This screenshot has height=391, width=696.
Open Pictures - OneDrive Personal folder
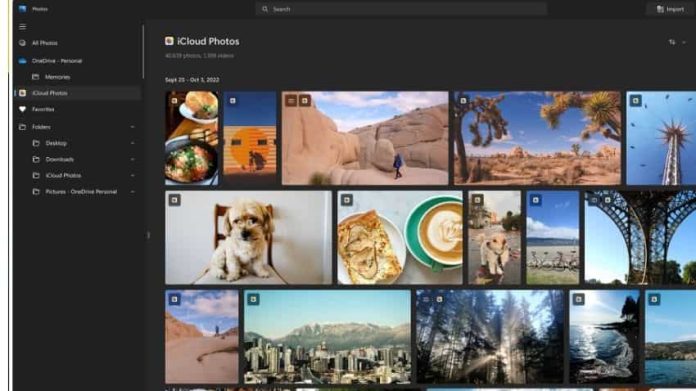[x=81, y=192]
